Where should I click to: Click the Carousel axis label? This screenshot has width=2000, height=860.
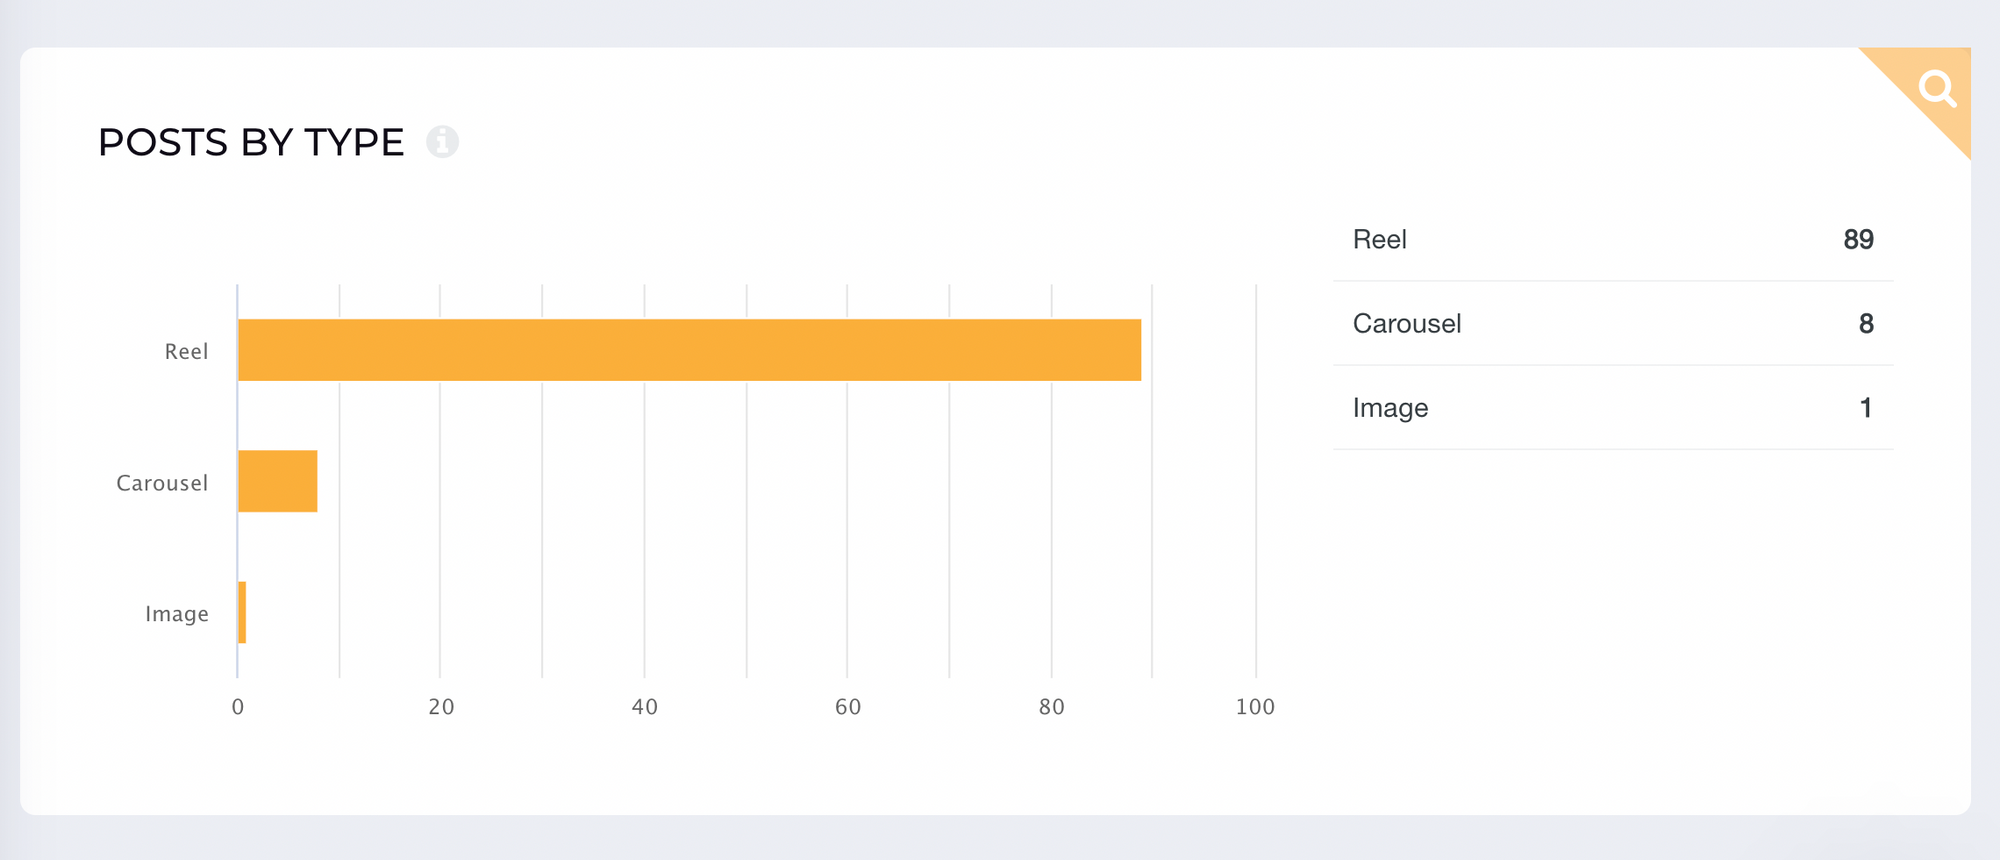point(162,483)
